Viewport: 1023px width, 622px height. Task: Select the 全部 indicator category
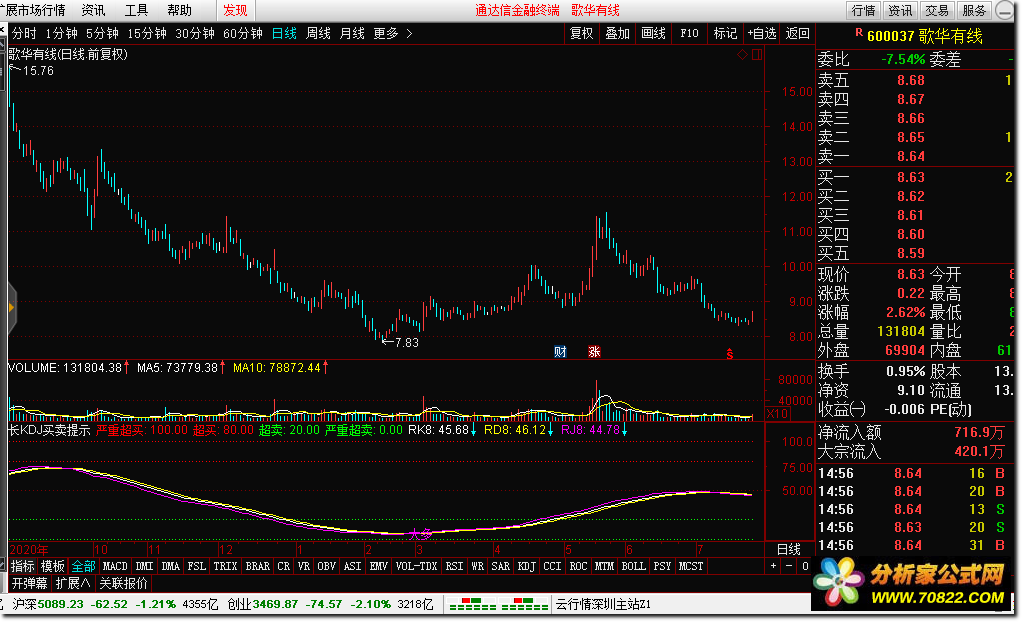pyautogui.click(x=83, y=566)
